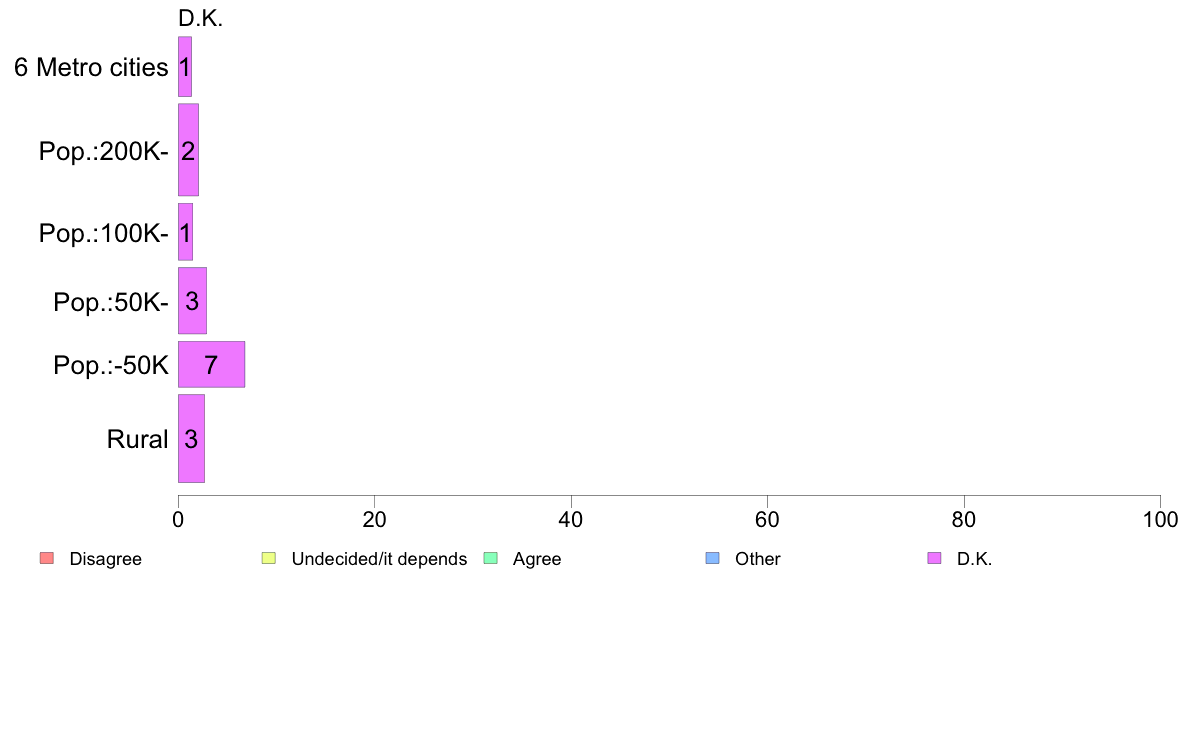Click the Pop.:50K- bar
Viewport: 1188px width, 736px height.
[192, 301]
